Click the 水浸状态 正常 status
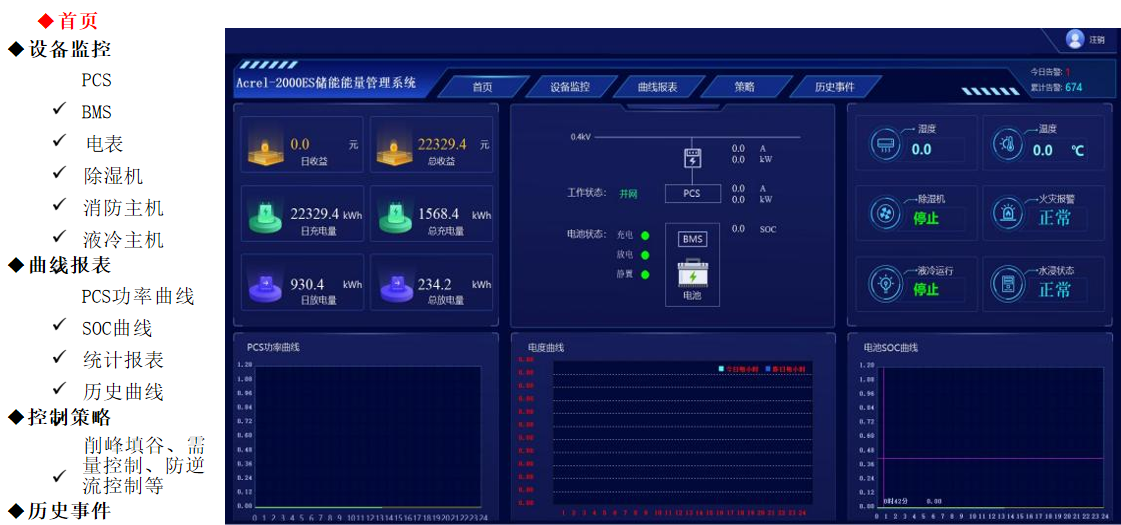This screenshot has height=525, width=1121. [x=1055, y=290]
